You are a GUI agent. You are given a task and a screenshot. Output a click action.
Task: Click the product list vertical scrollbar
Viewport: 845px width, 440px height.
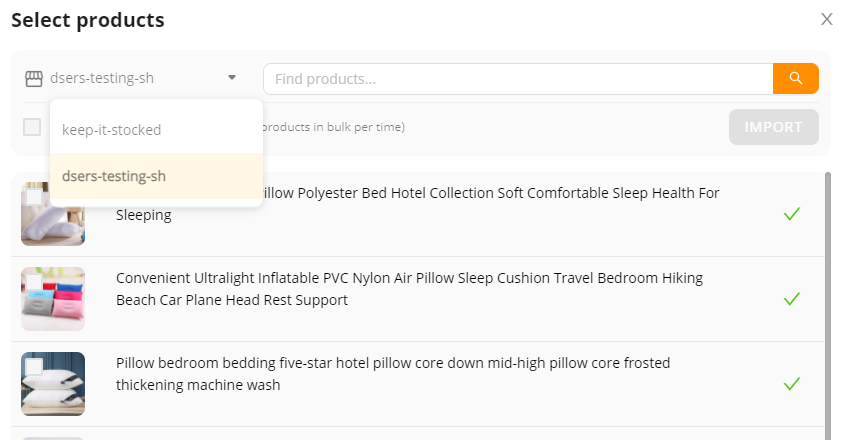[828, 306]
